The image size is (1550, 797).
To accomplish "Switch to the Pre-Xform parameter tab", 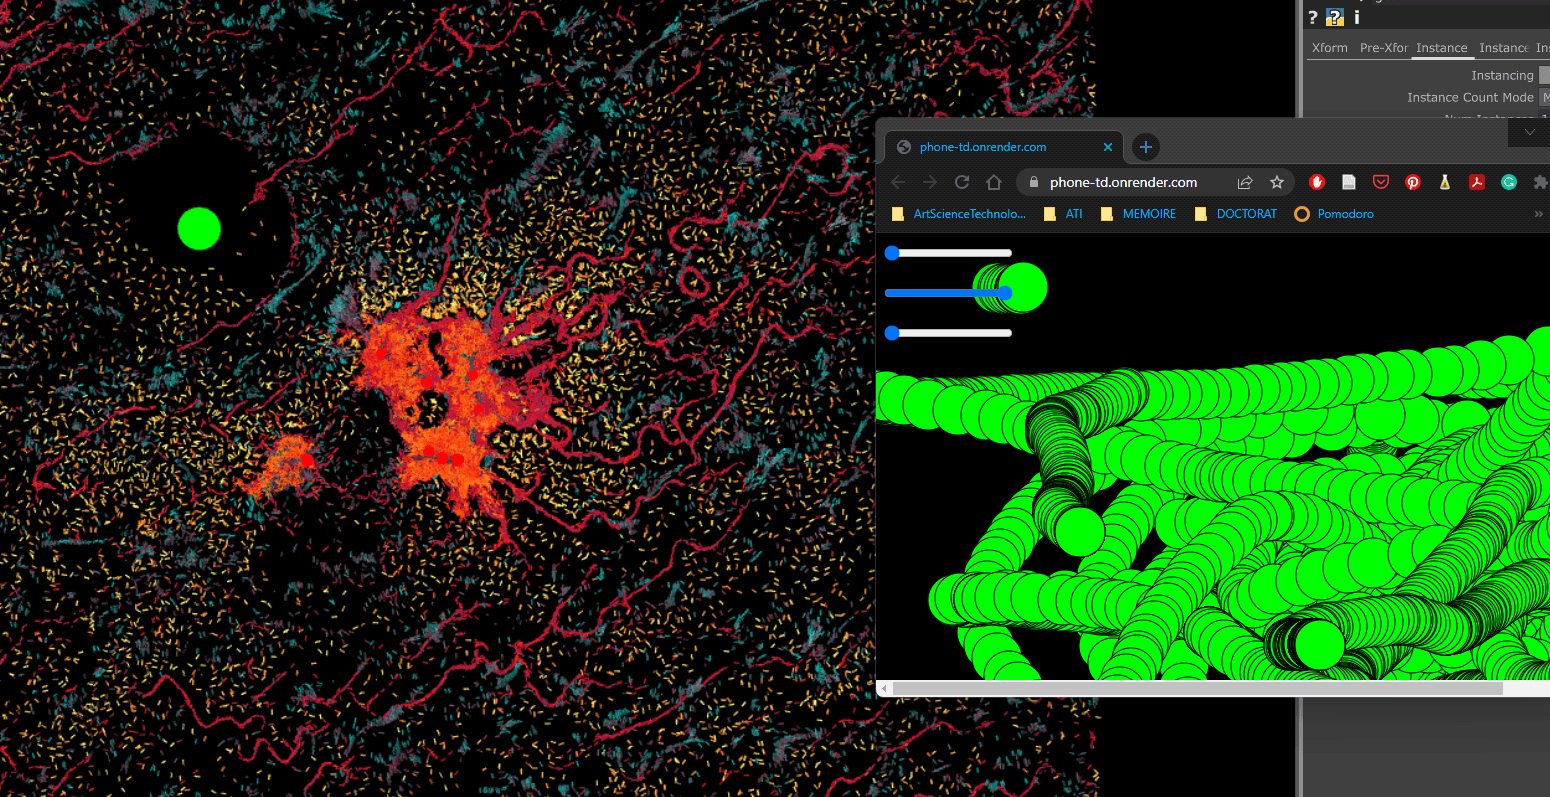I will click(x=1383, y=48).
